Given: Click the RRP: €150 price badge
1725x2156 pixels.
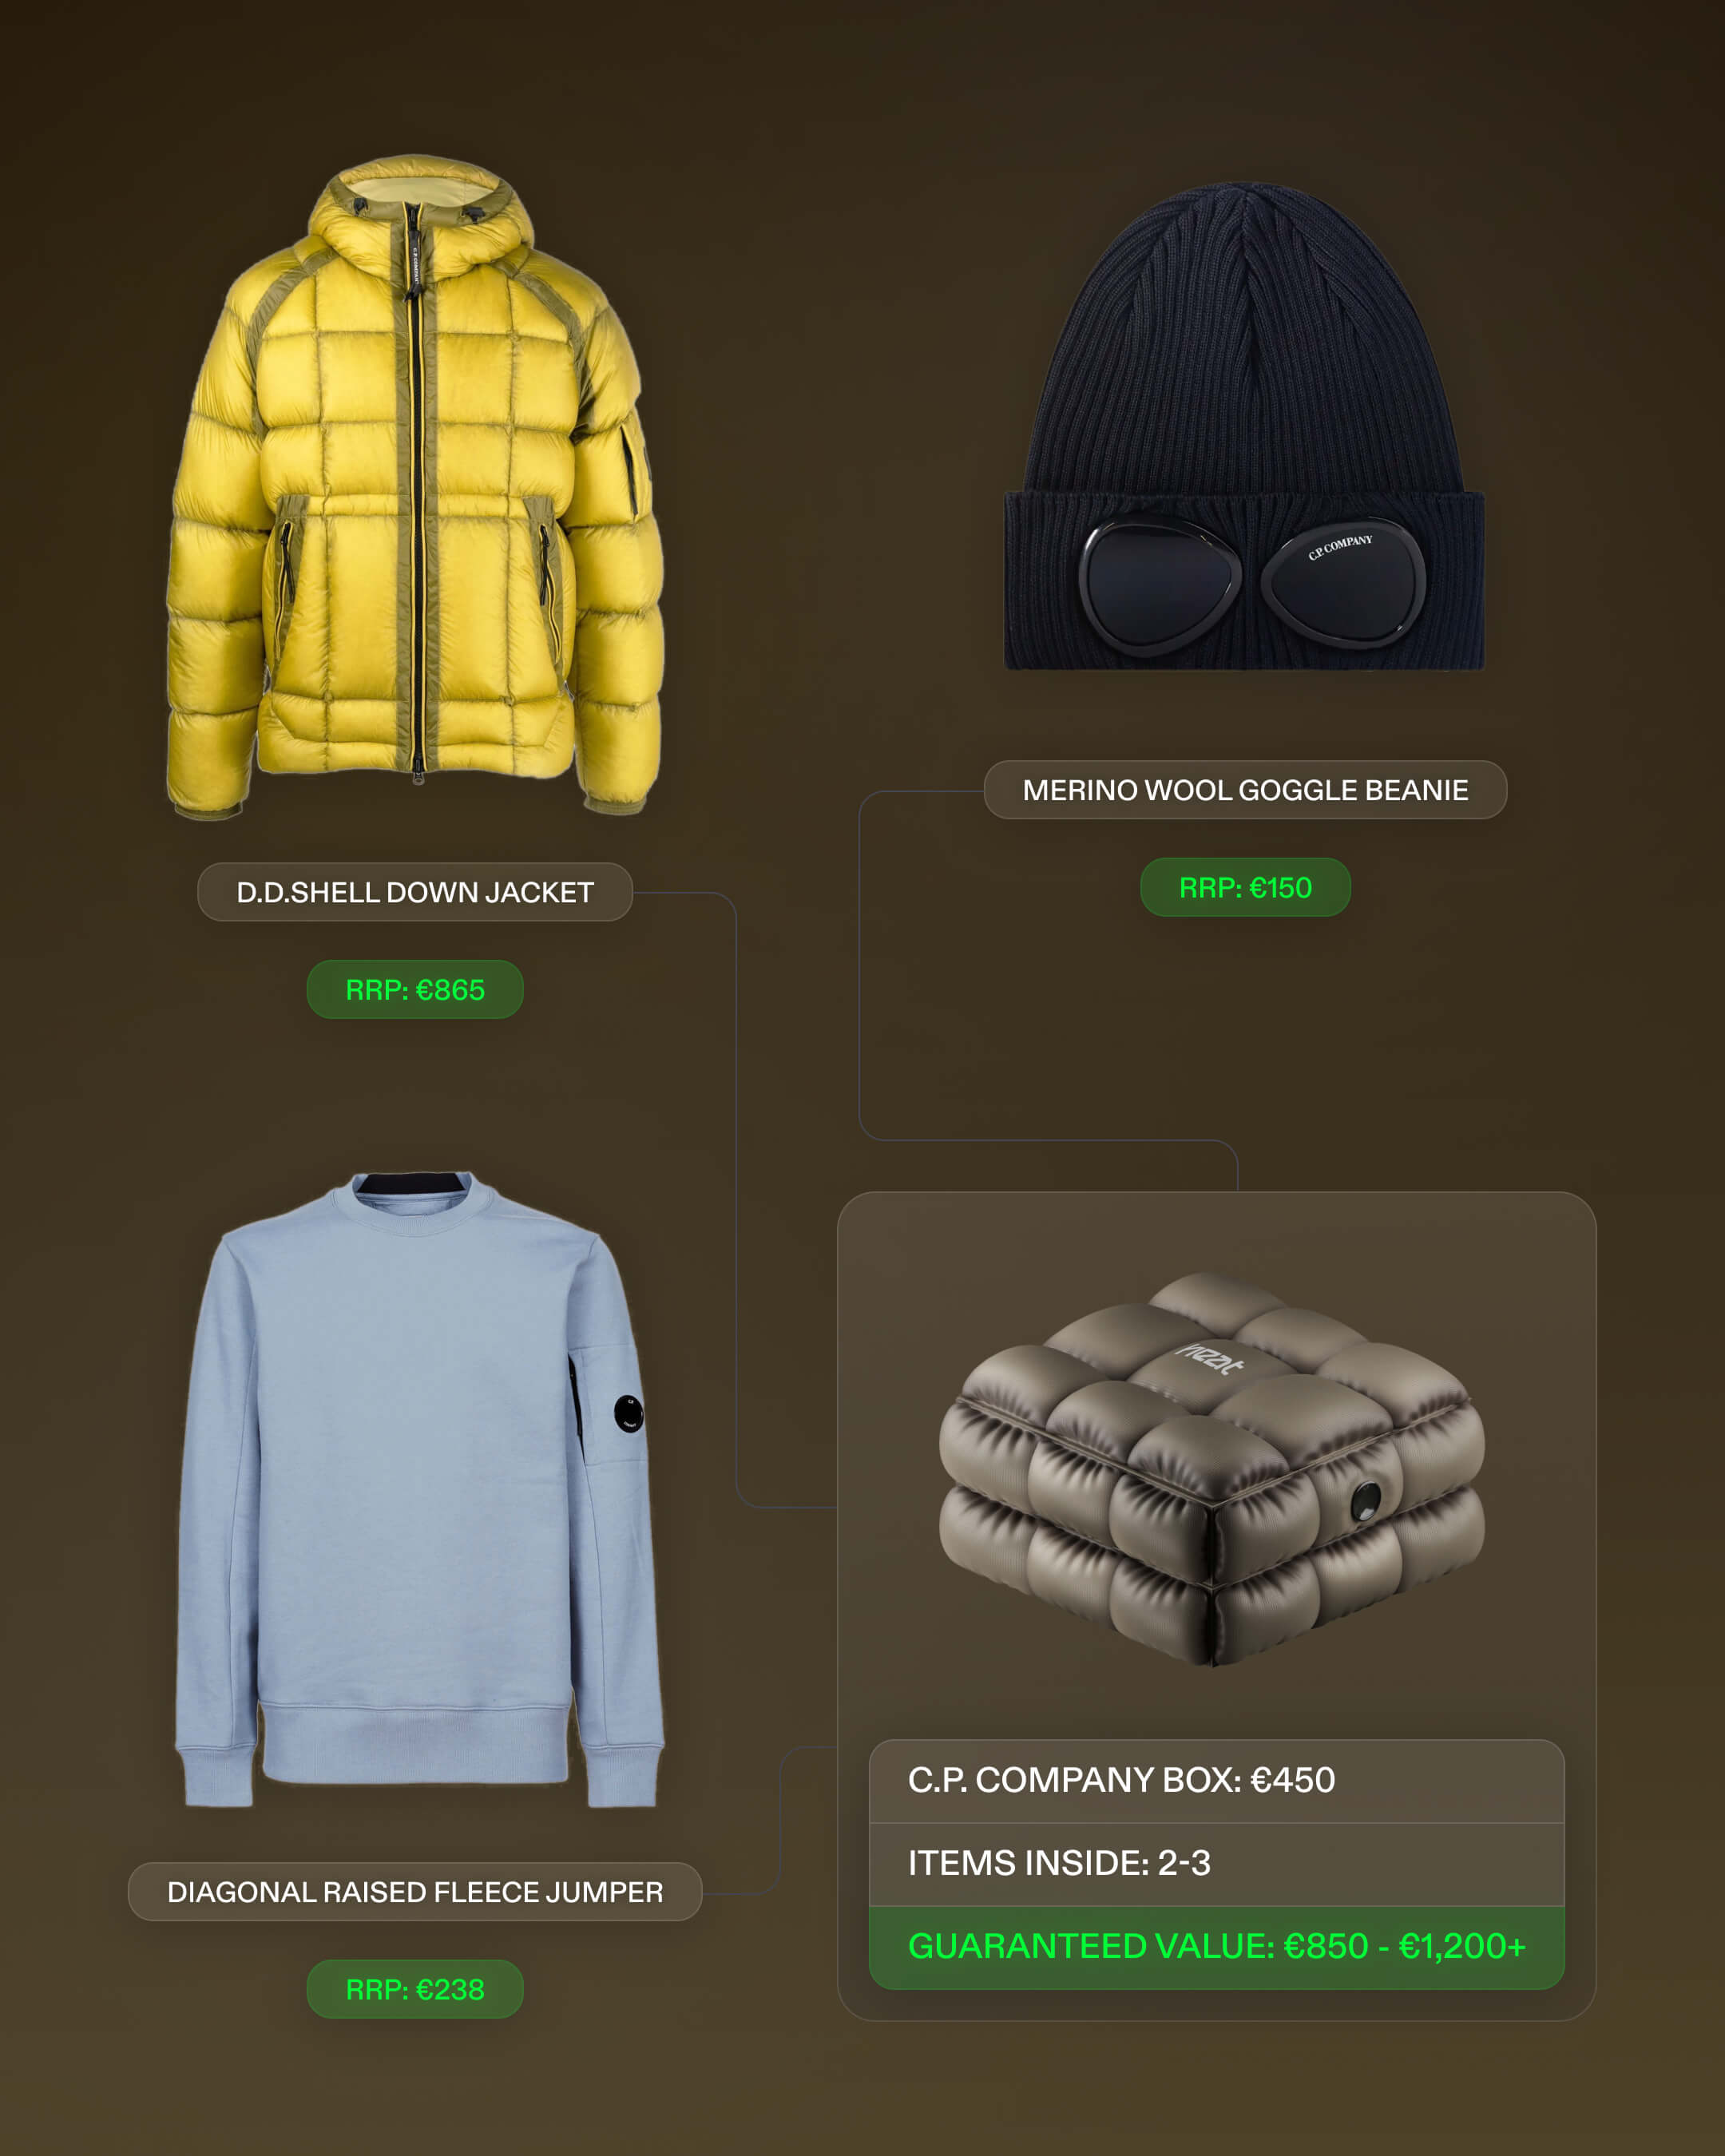Looking at the screenshot, I should point(1245,888).
